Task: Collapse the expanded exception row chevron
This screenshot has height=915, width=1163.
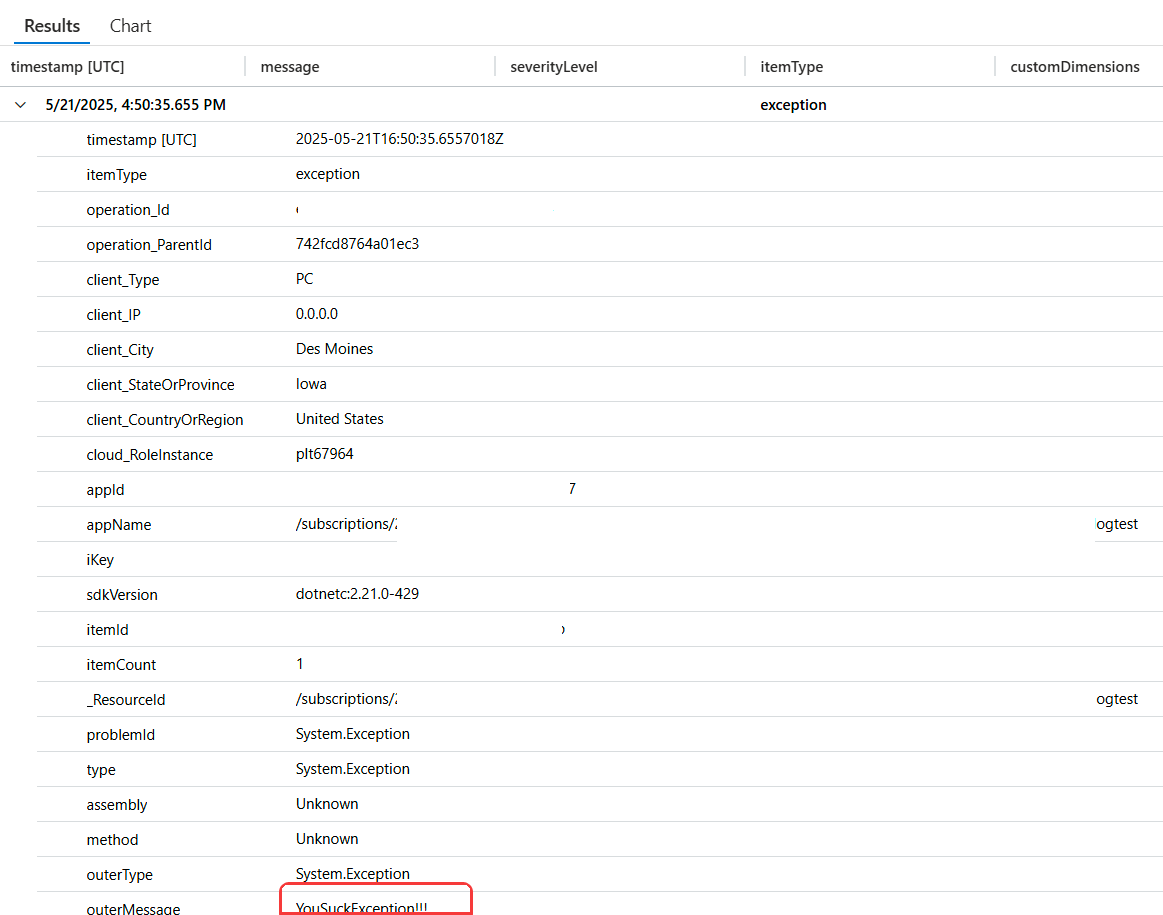Action: coord(21,105)
